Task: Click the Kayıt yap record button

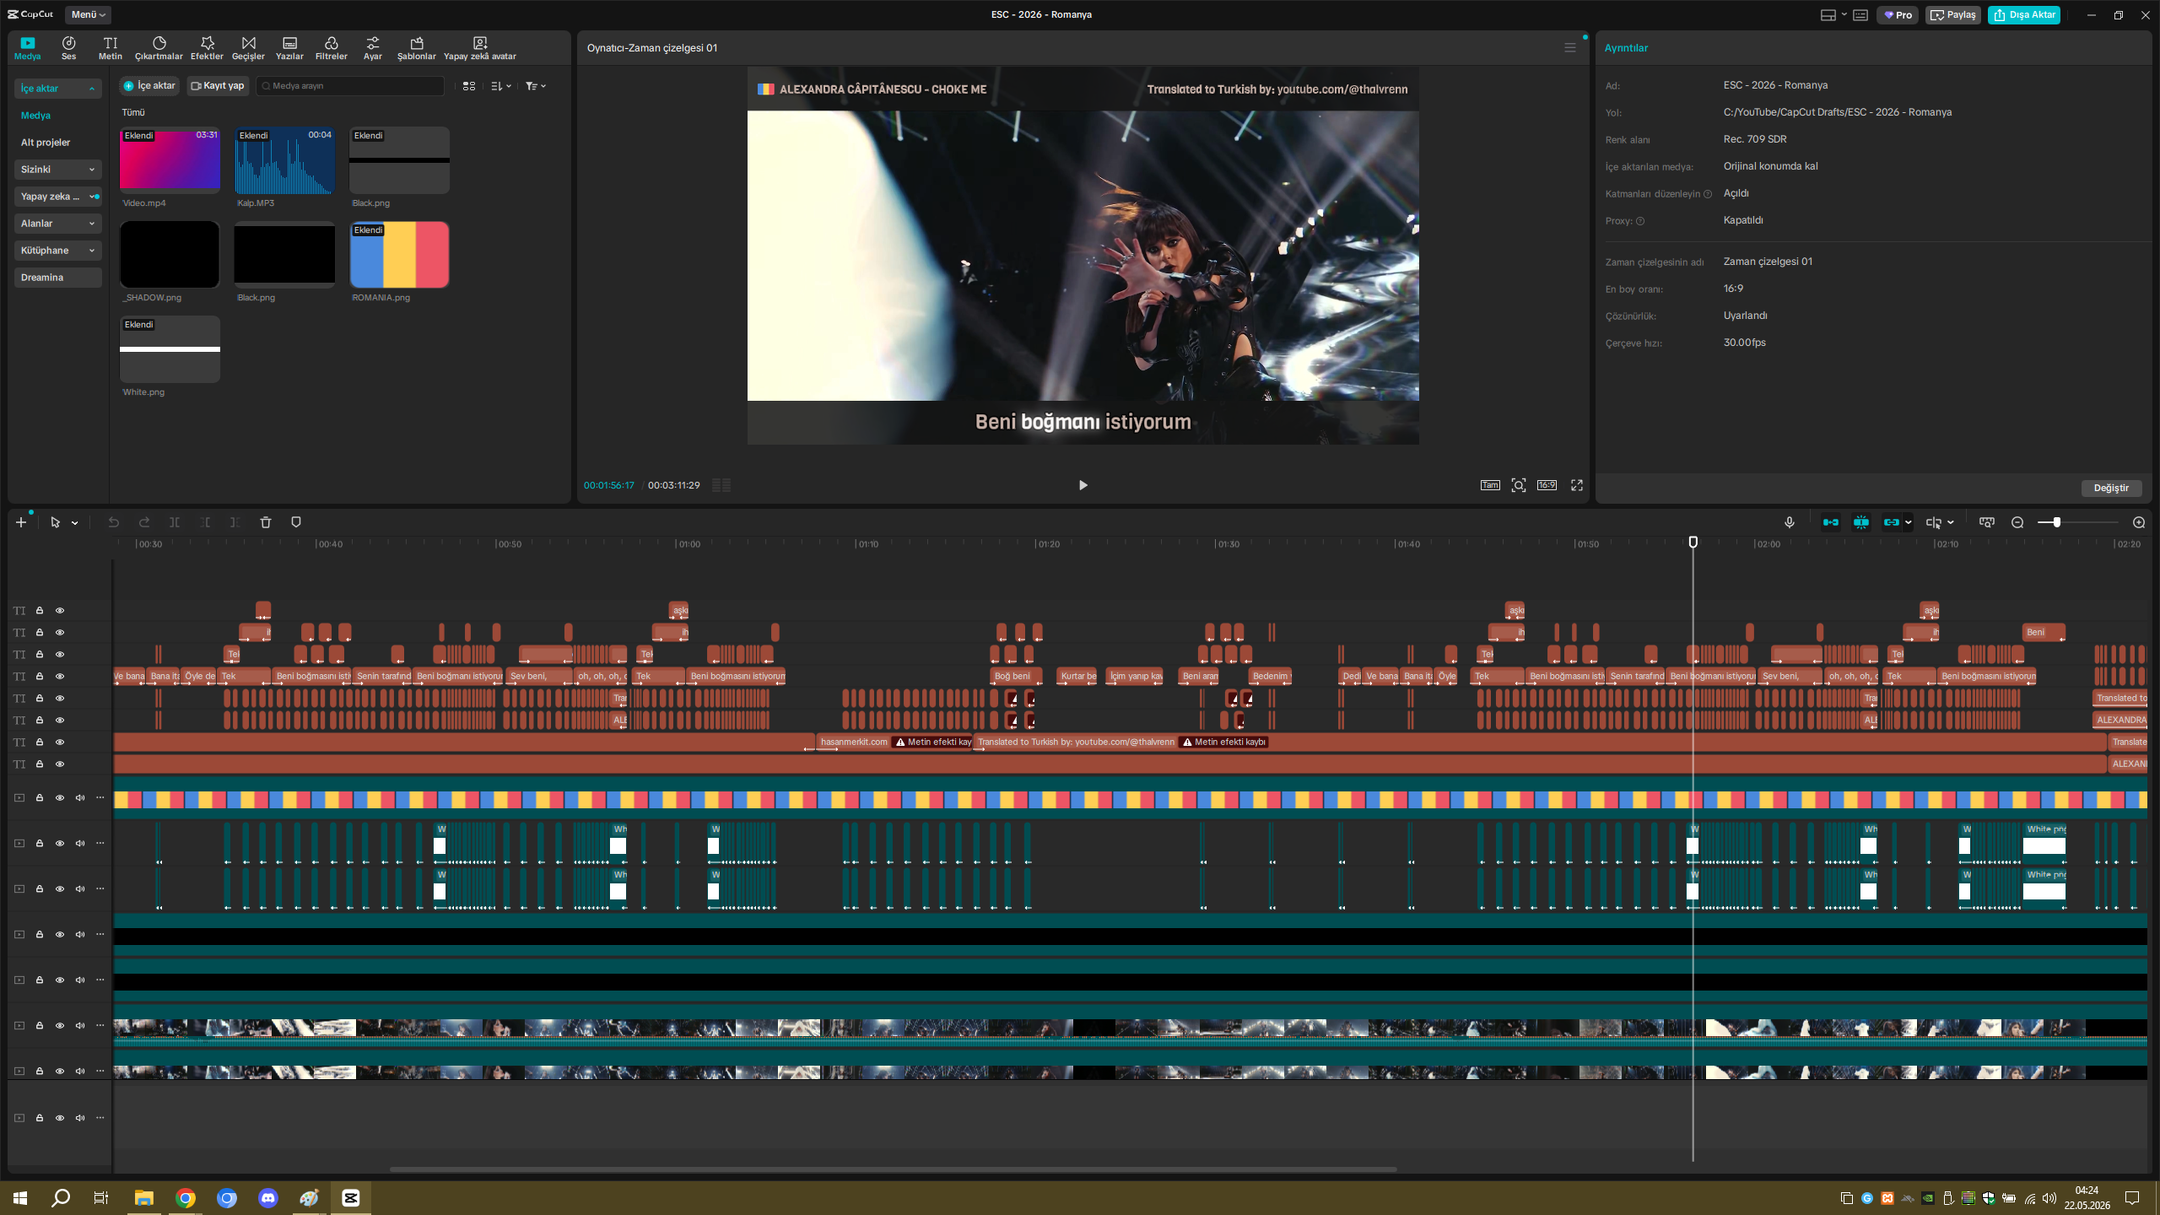Action: [x=218, y=86]
